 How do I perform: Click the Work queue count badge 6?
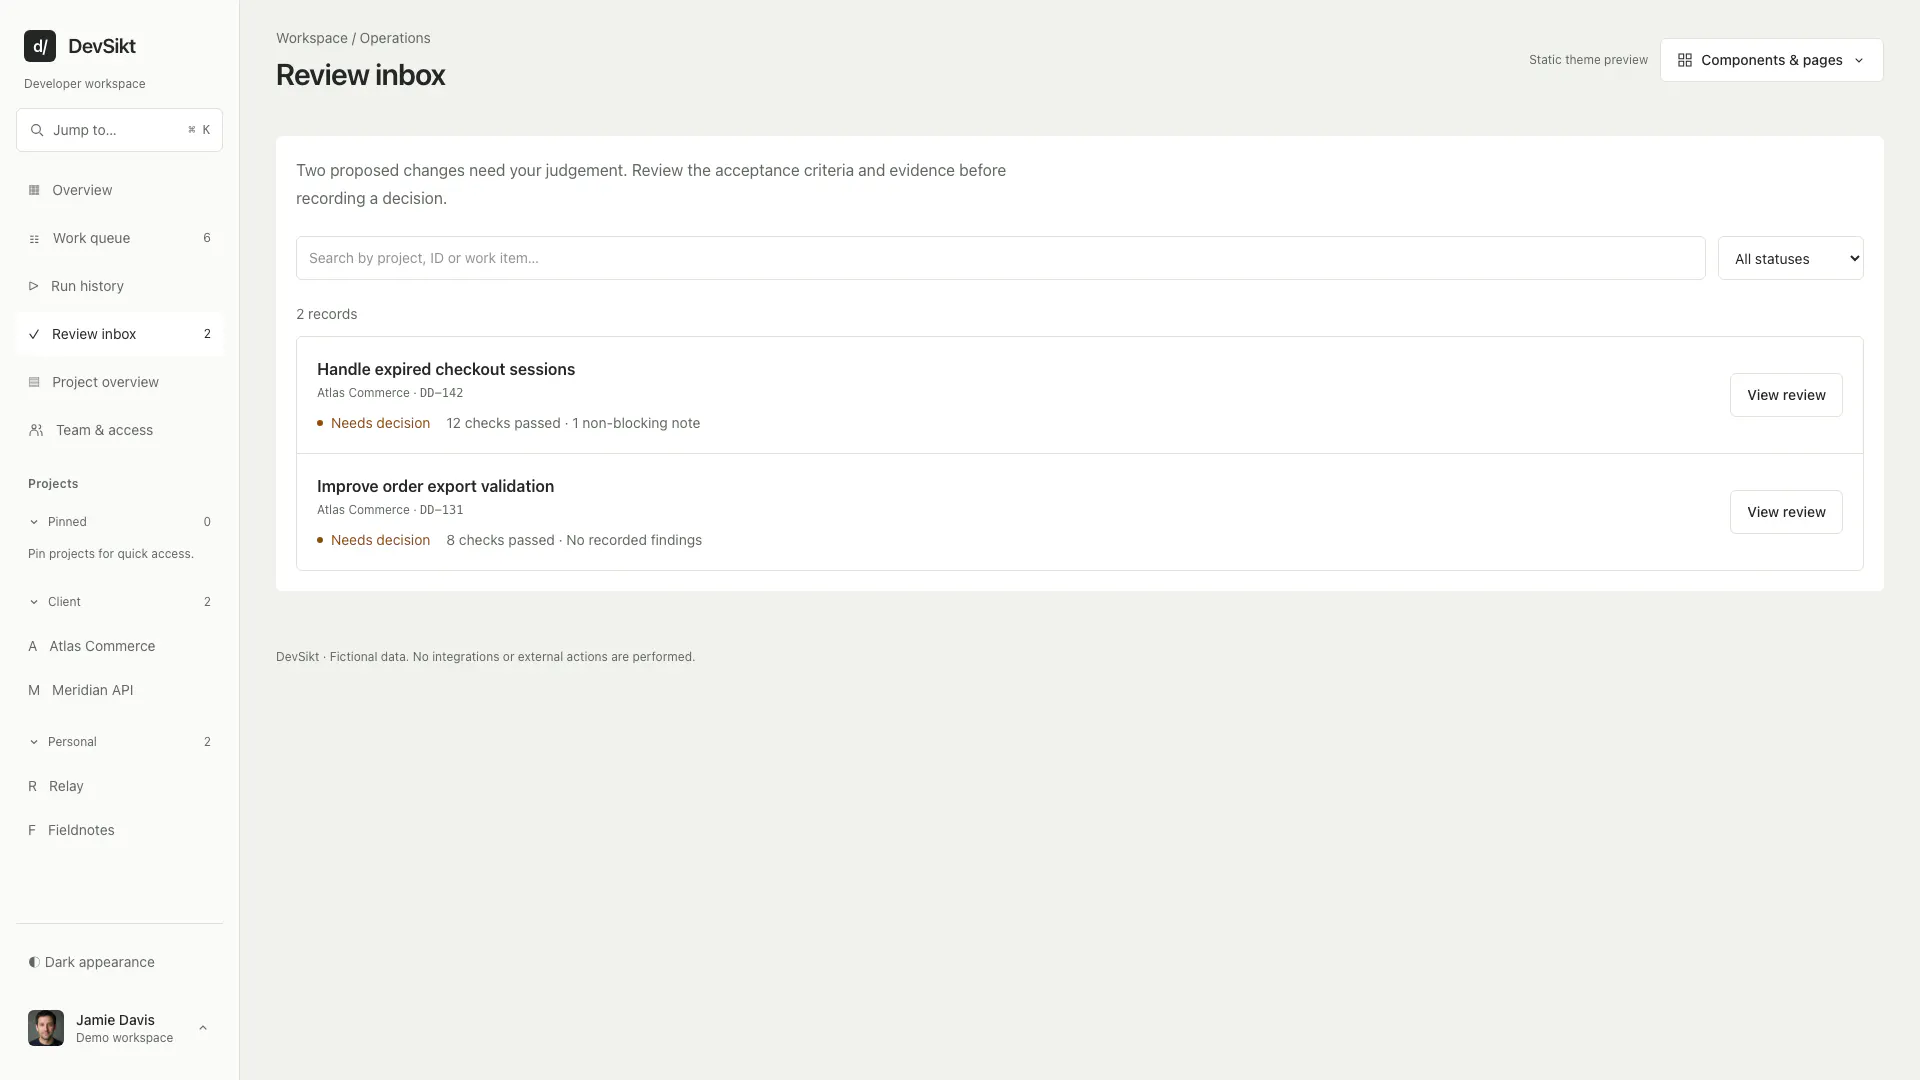click(x=207, y=238)
